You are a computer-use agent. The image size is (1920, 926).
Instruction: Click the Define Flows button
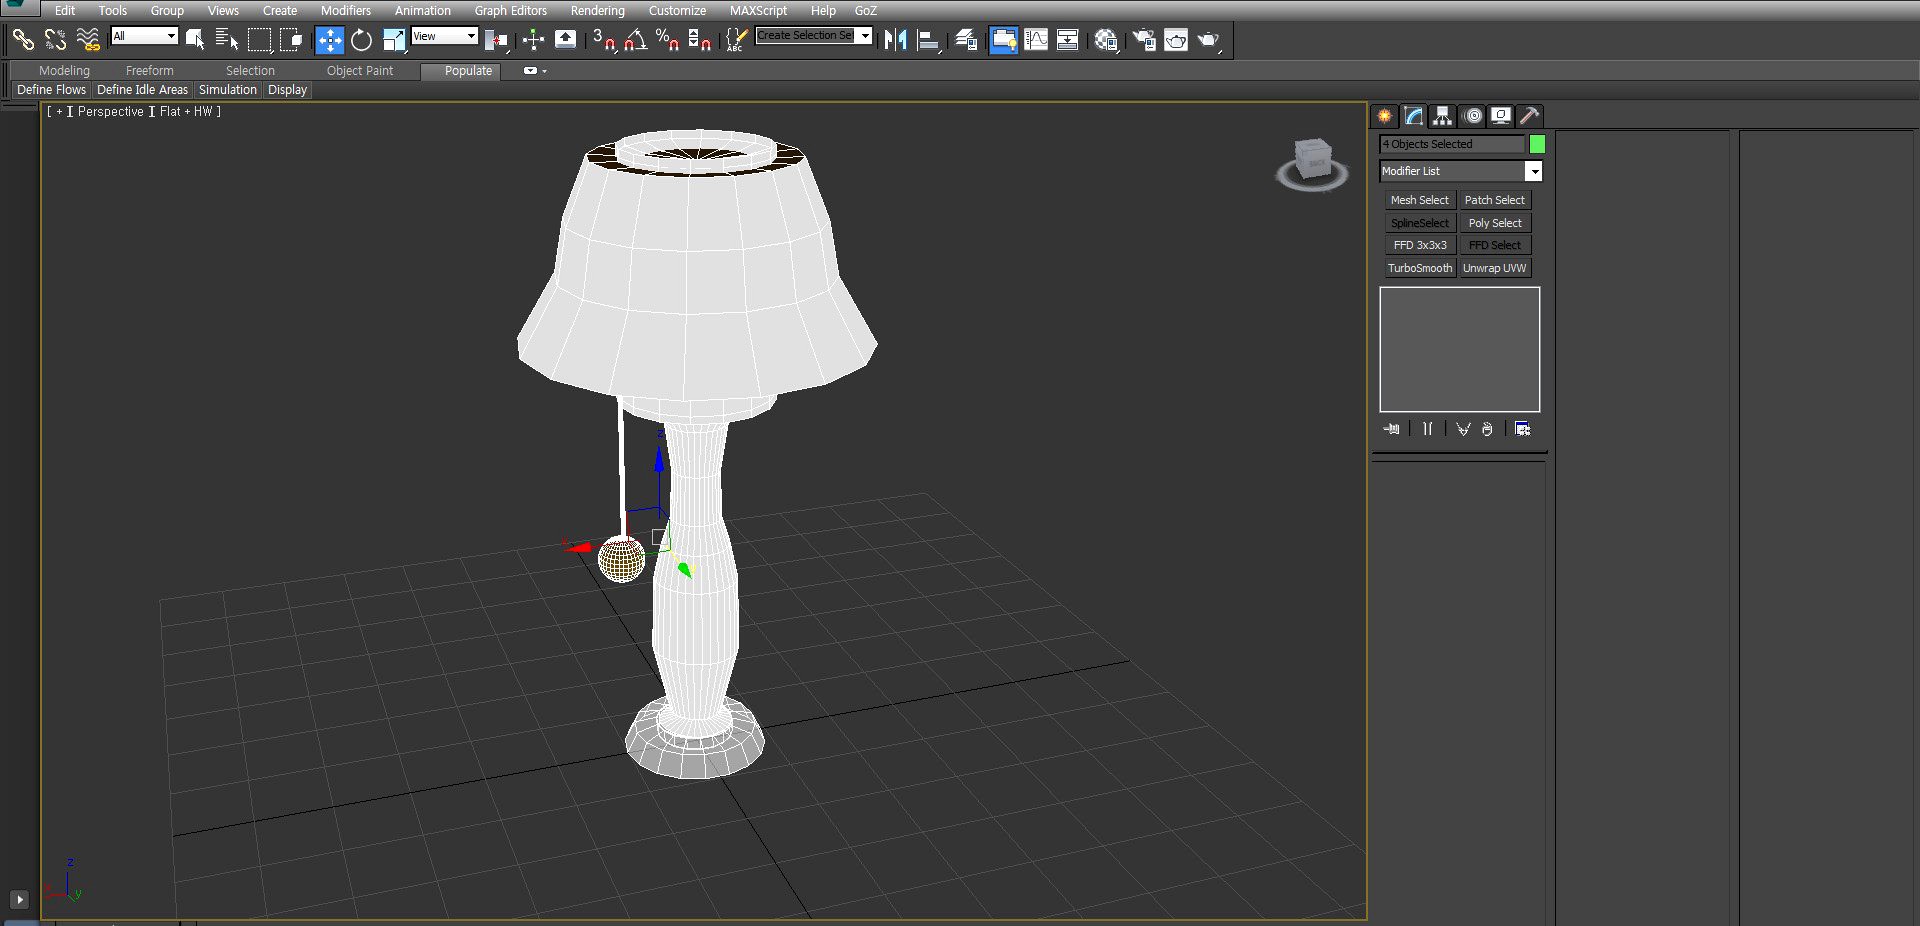point(52,90)
